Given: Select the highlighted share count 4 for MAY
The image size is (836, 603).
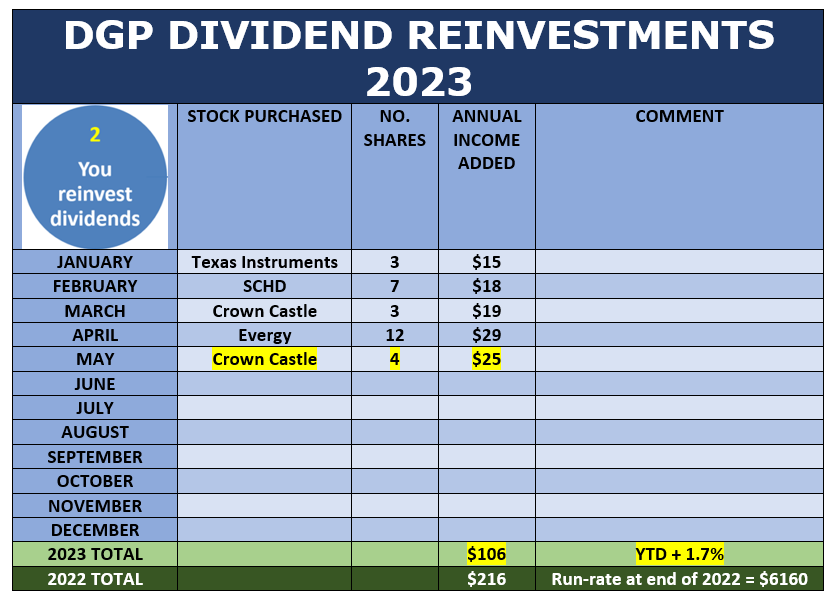Looking at the screenshot, I should click(395, 359).
